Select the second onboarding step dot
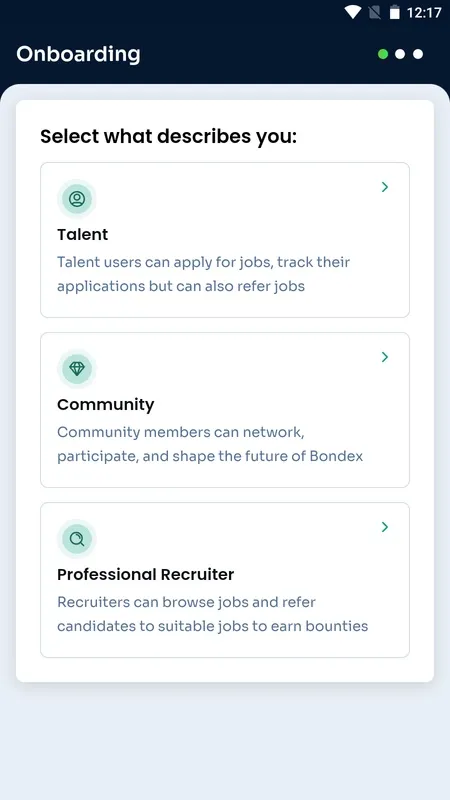Screen dimensions: 450x800 click(401, 54)
